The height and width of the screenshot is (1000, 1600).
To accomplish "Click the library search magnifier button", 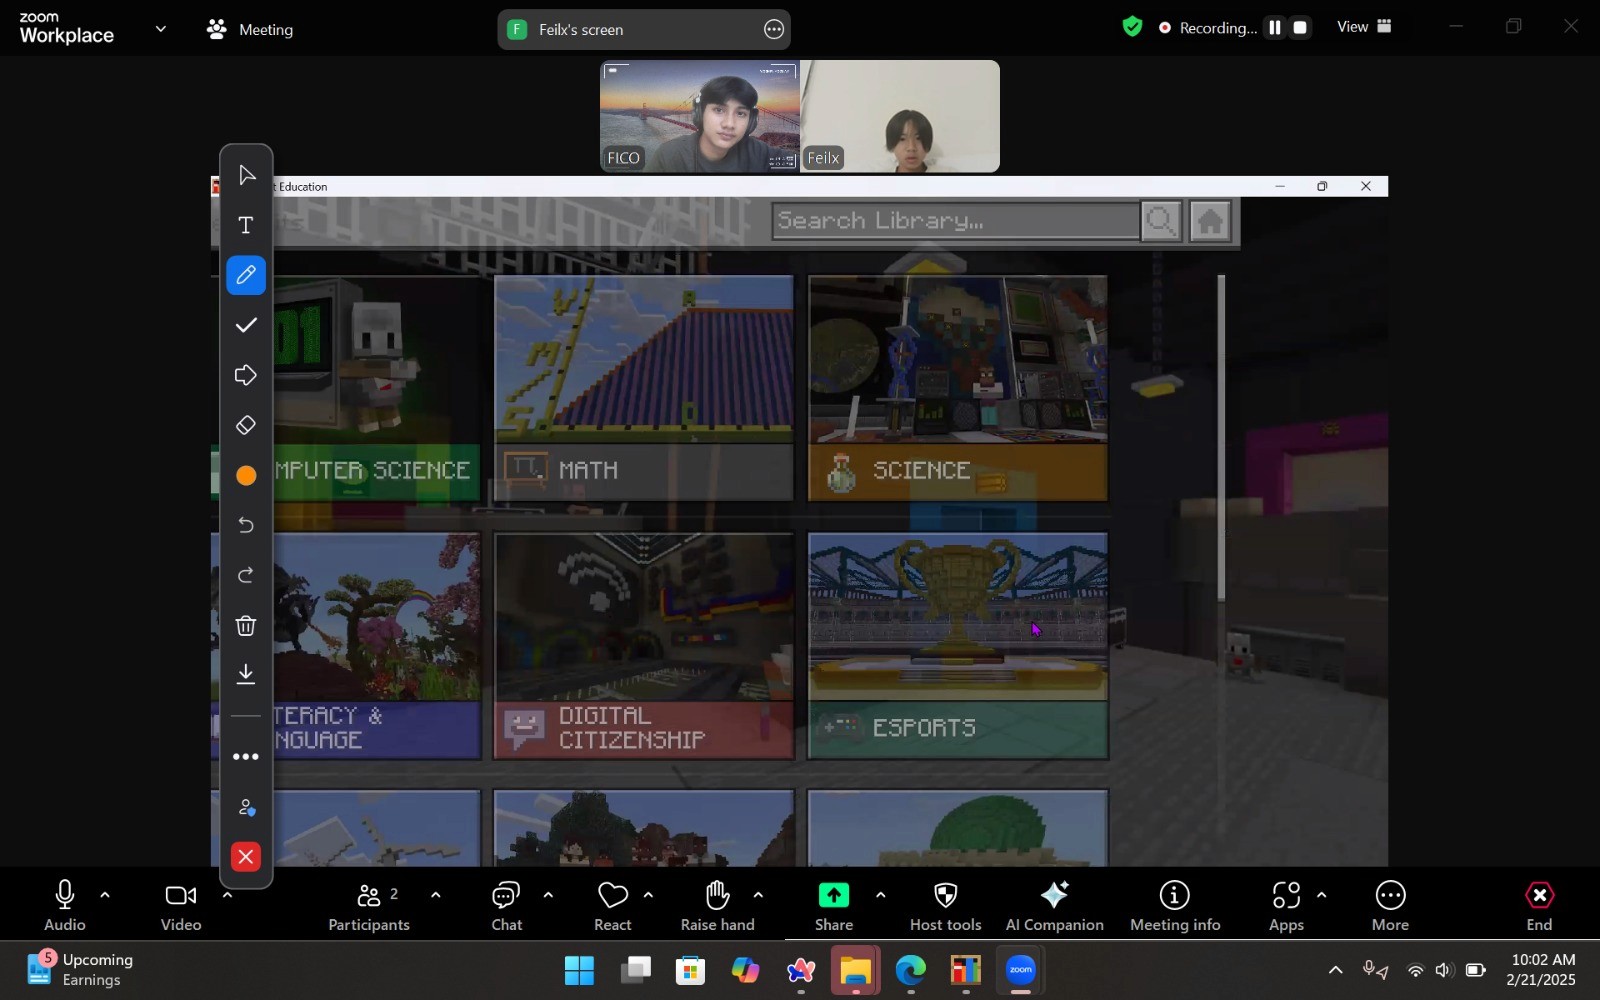I will 1161,221.
